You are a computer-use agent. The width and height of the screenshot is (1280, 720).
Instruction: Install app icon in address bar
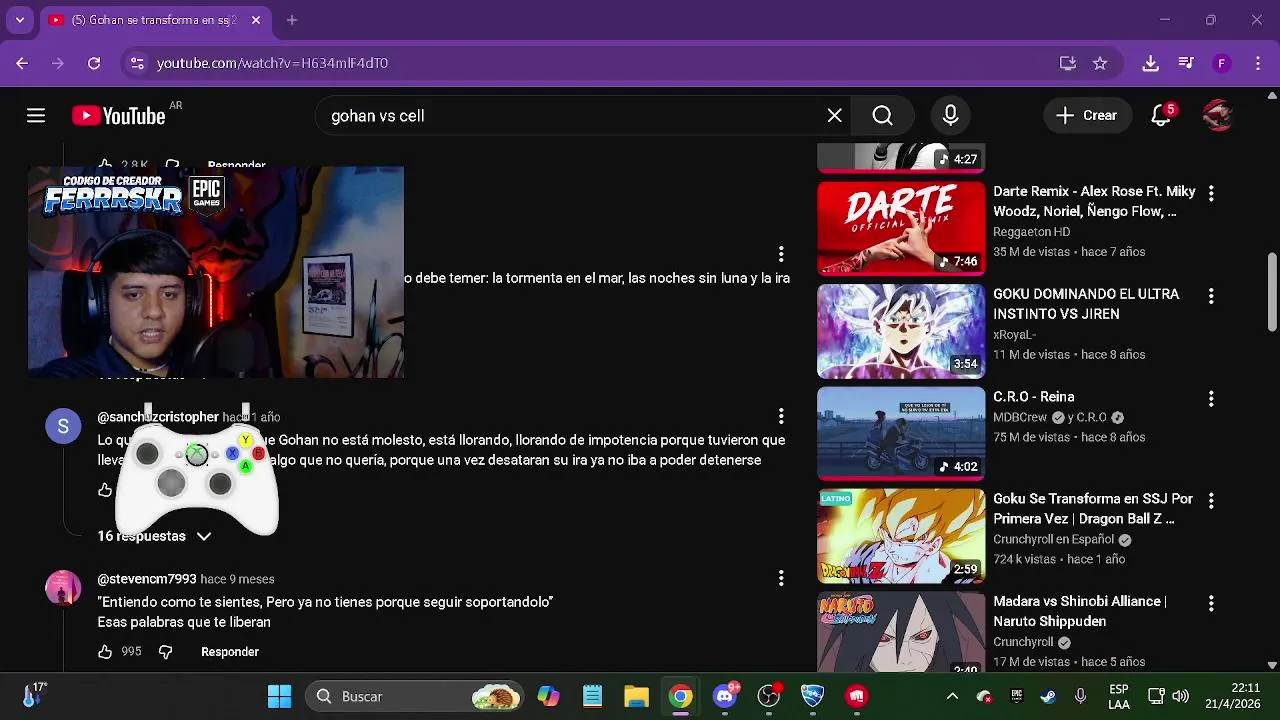pos(1068,63)
